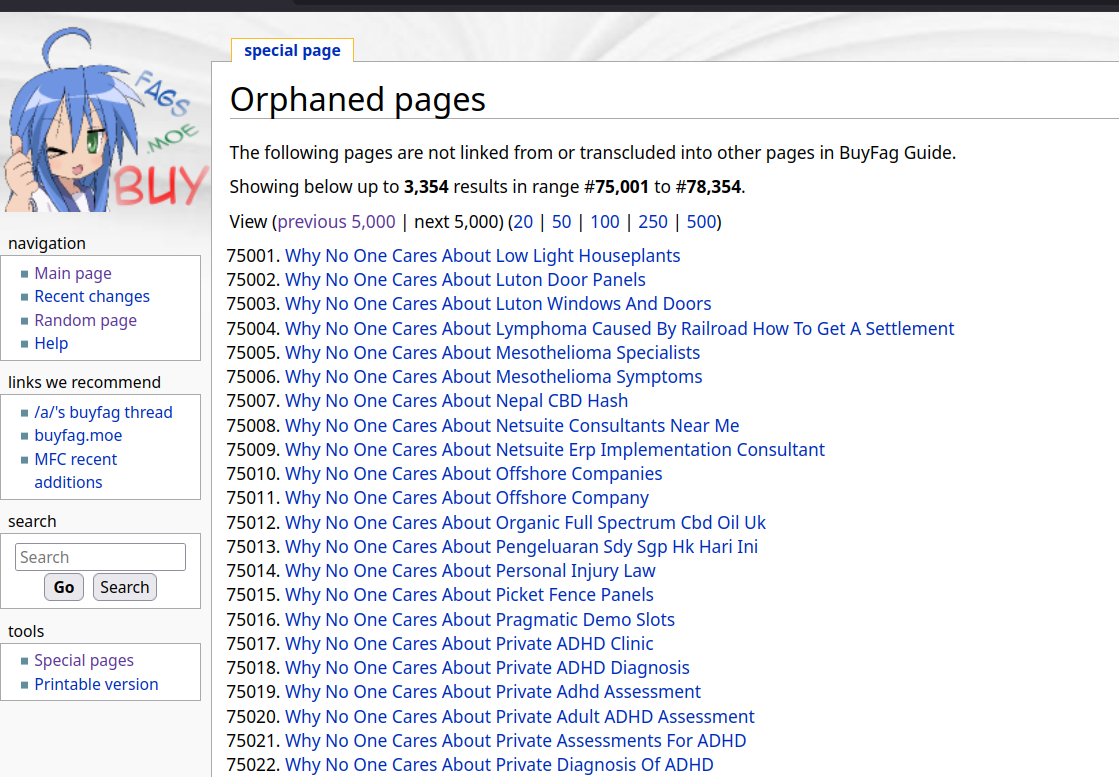Show 50 results per page
1119x777 pixels.
[562, 222]
